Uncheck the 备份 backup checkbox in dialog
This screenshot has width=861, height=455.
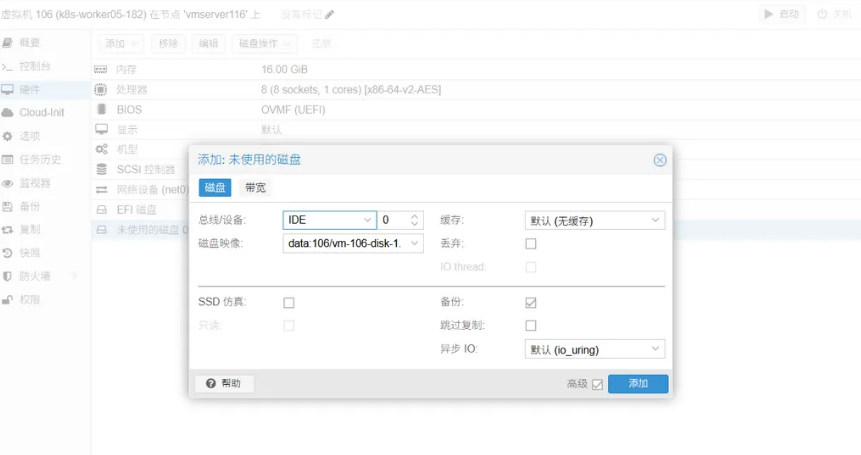(x=530, y=302)
